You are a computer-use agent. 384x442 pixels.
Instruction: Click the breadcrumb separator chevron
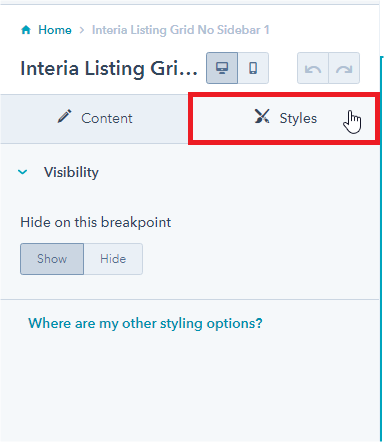coord(82,30)
